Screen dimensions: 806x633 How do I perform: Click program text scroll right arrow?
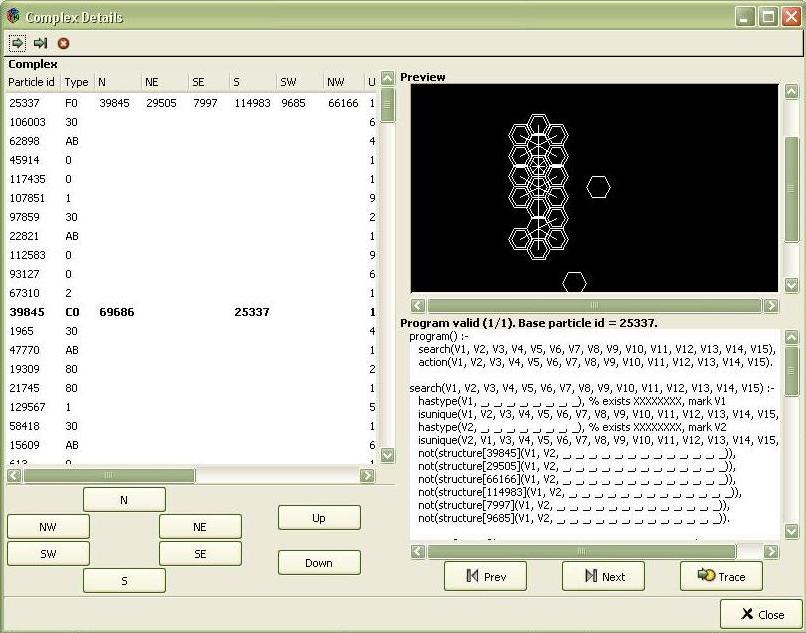coord(771,552)
